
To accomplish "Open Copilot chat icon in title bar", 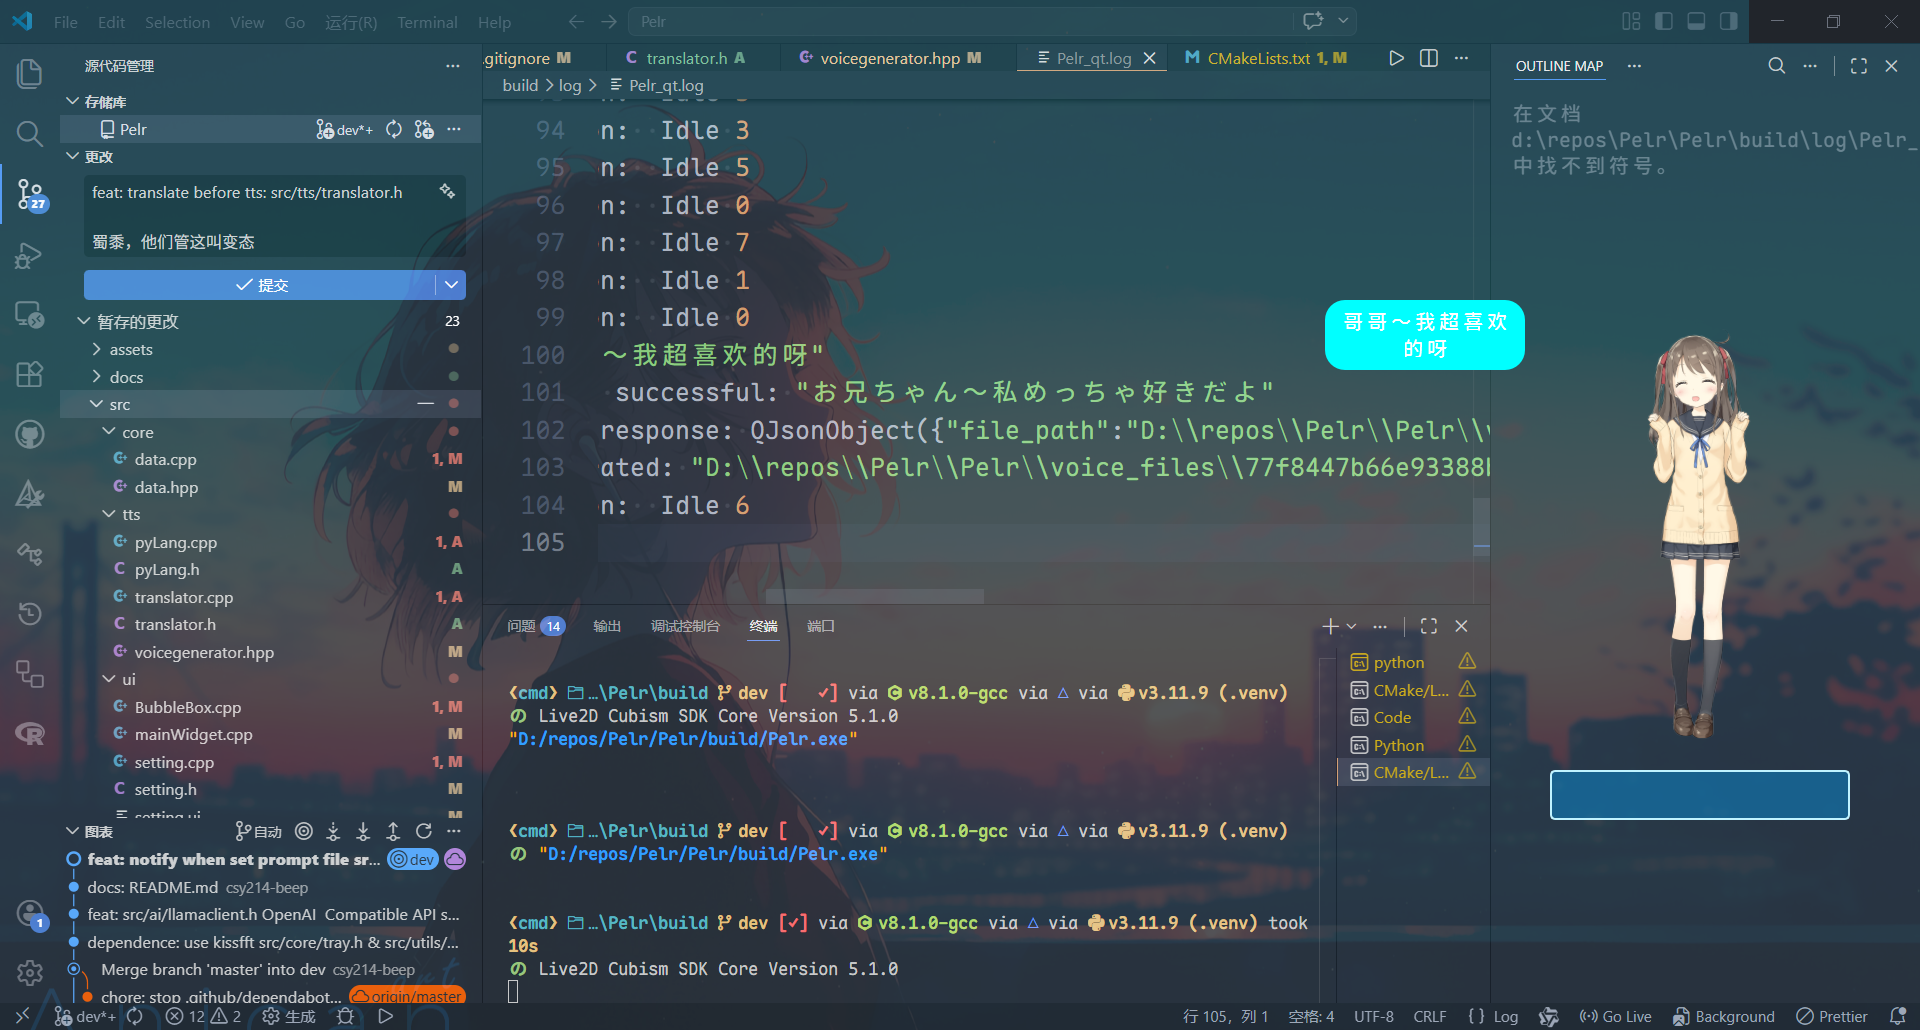I will [1313, 21].
